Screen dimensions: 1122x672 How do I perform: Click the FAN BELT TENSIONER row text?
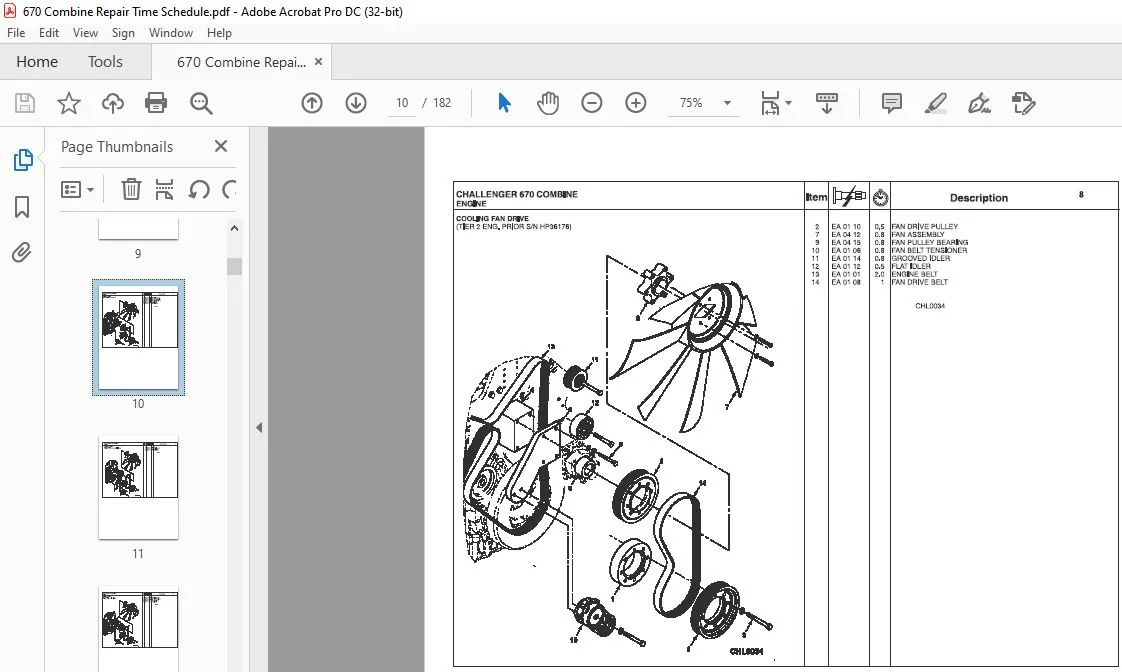click(x=929, y=250)
